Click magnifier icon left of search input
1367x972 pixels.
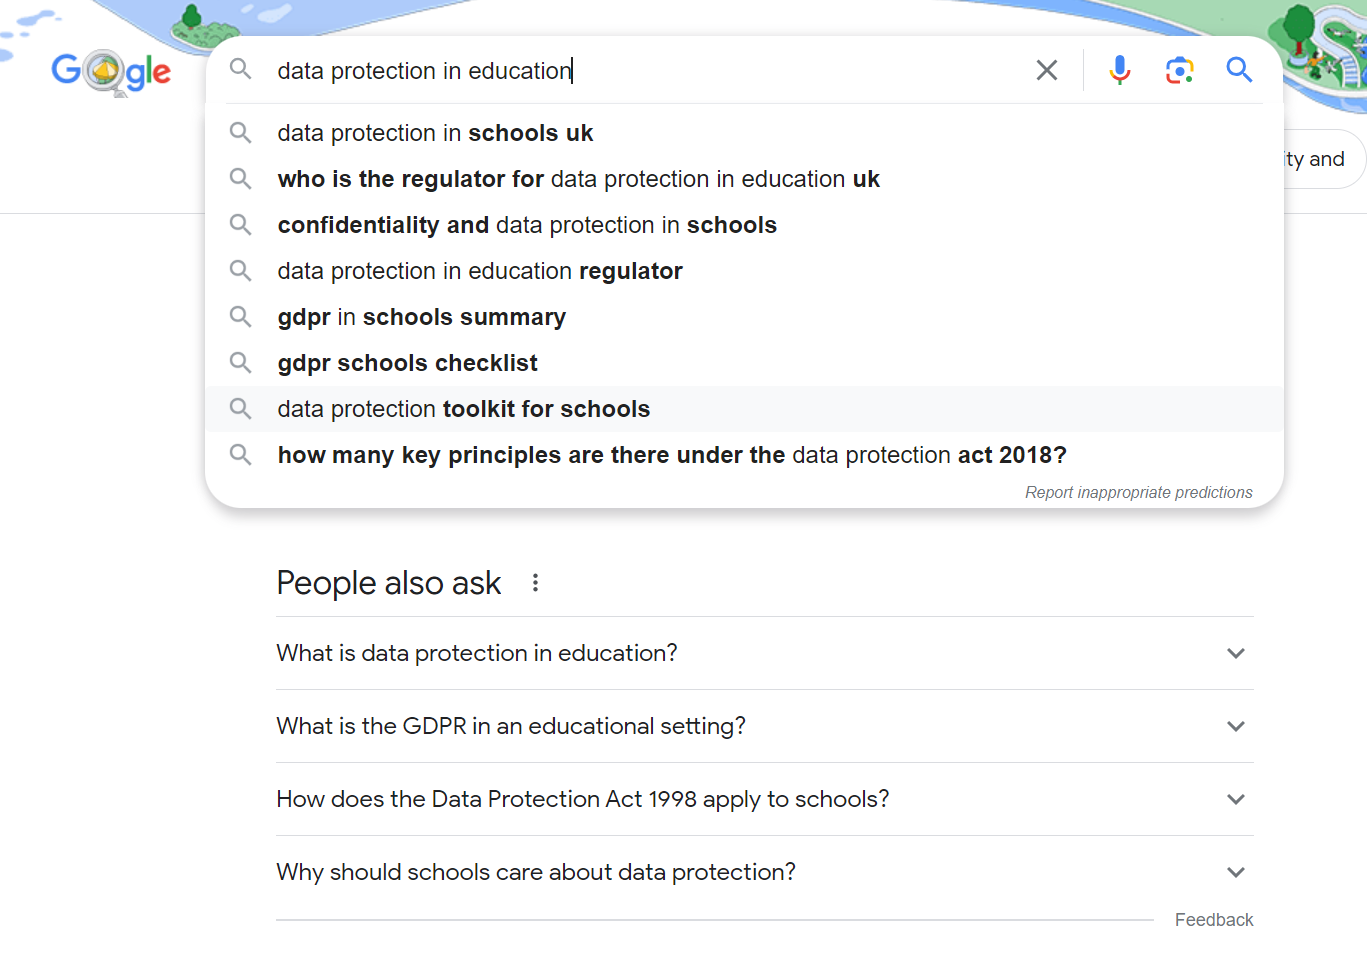point(240,70)
